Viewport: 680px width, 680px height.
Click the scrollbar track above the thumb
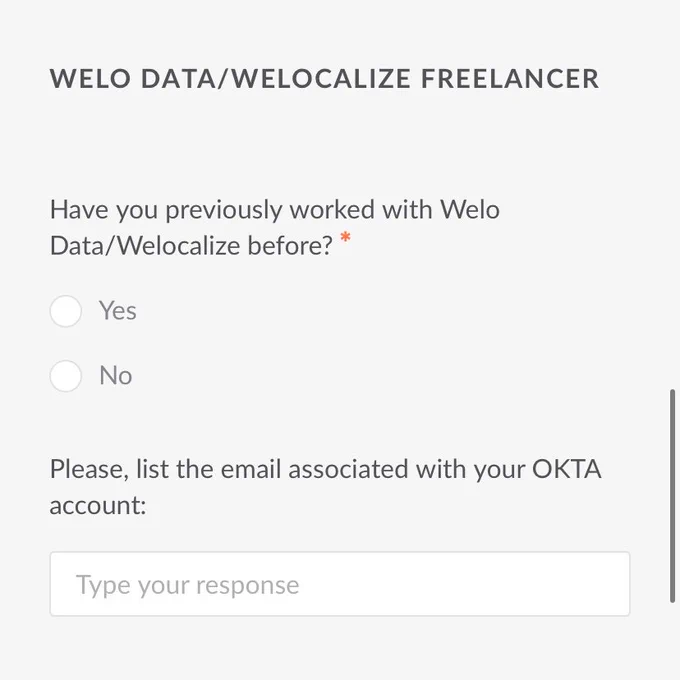(x=672, y=195)
